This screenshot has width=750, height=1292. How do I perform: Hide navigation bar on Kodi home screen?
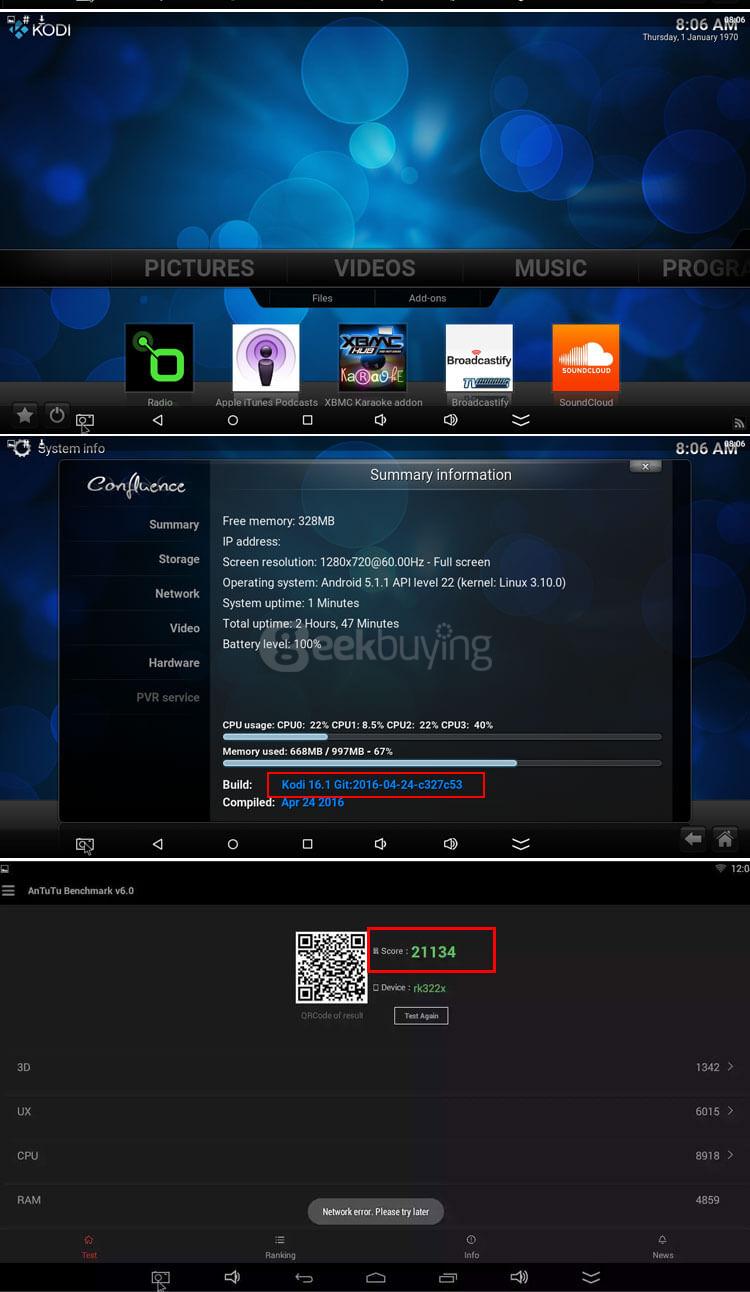(x=521, y=421)
